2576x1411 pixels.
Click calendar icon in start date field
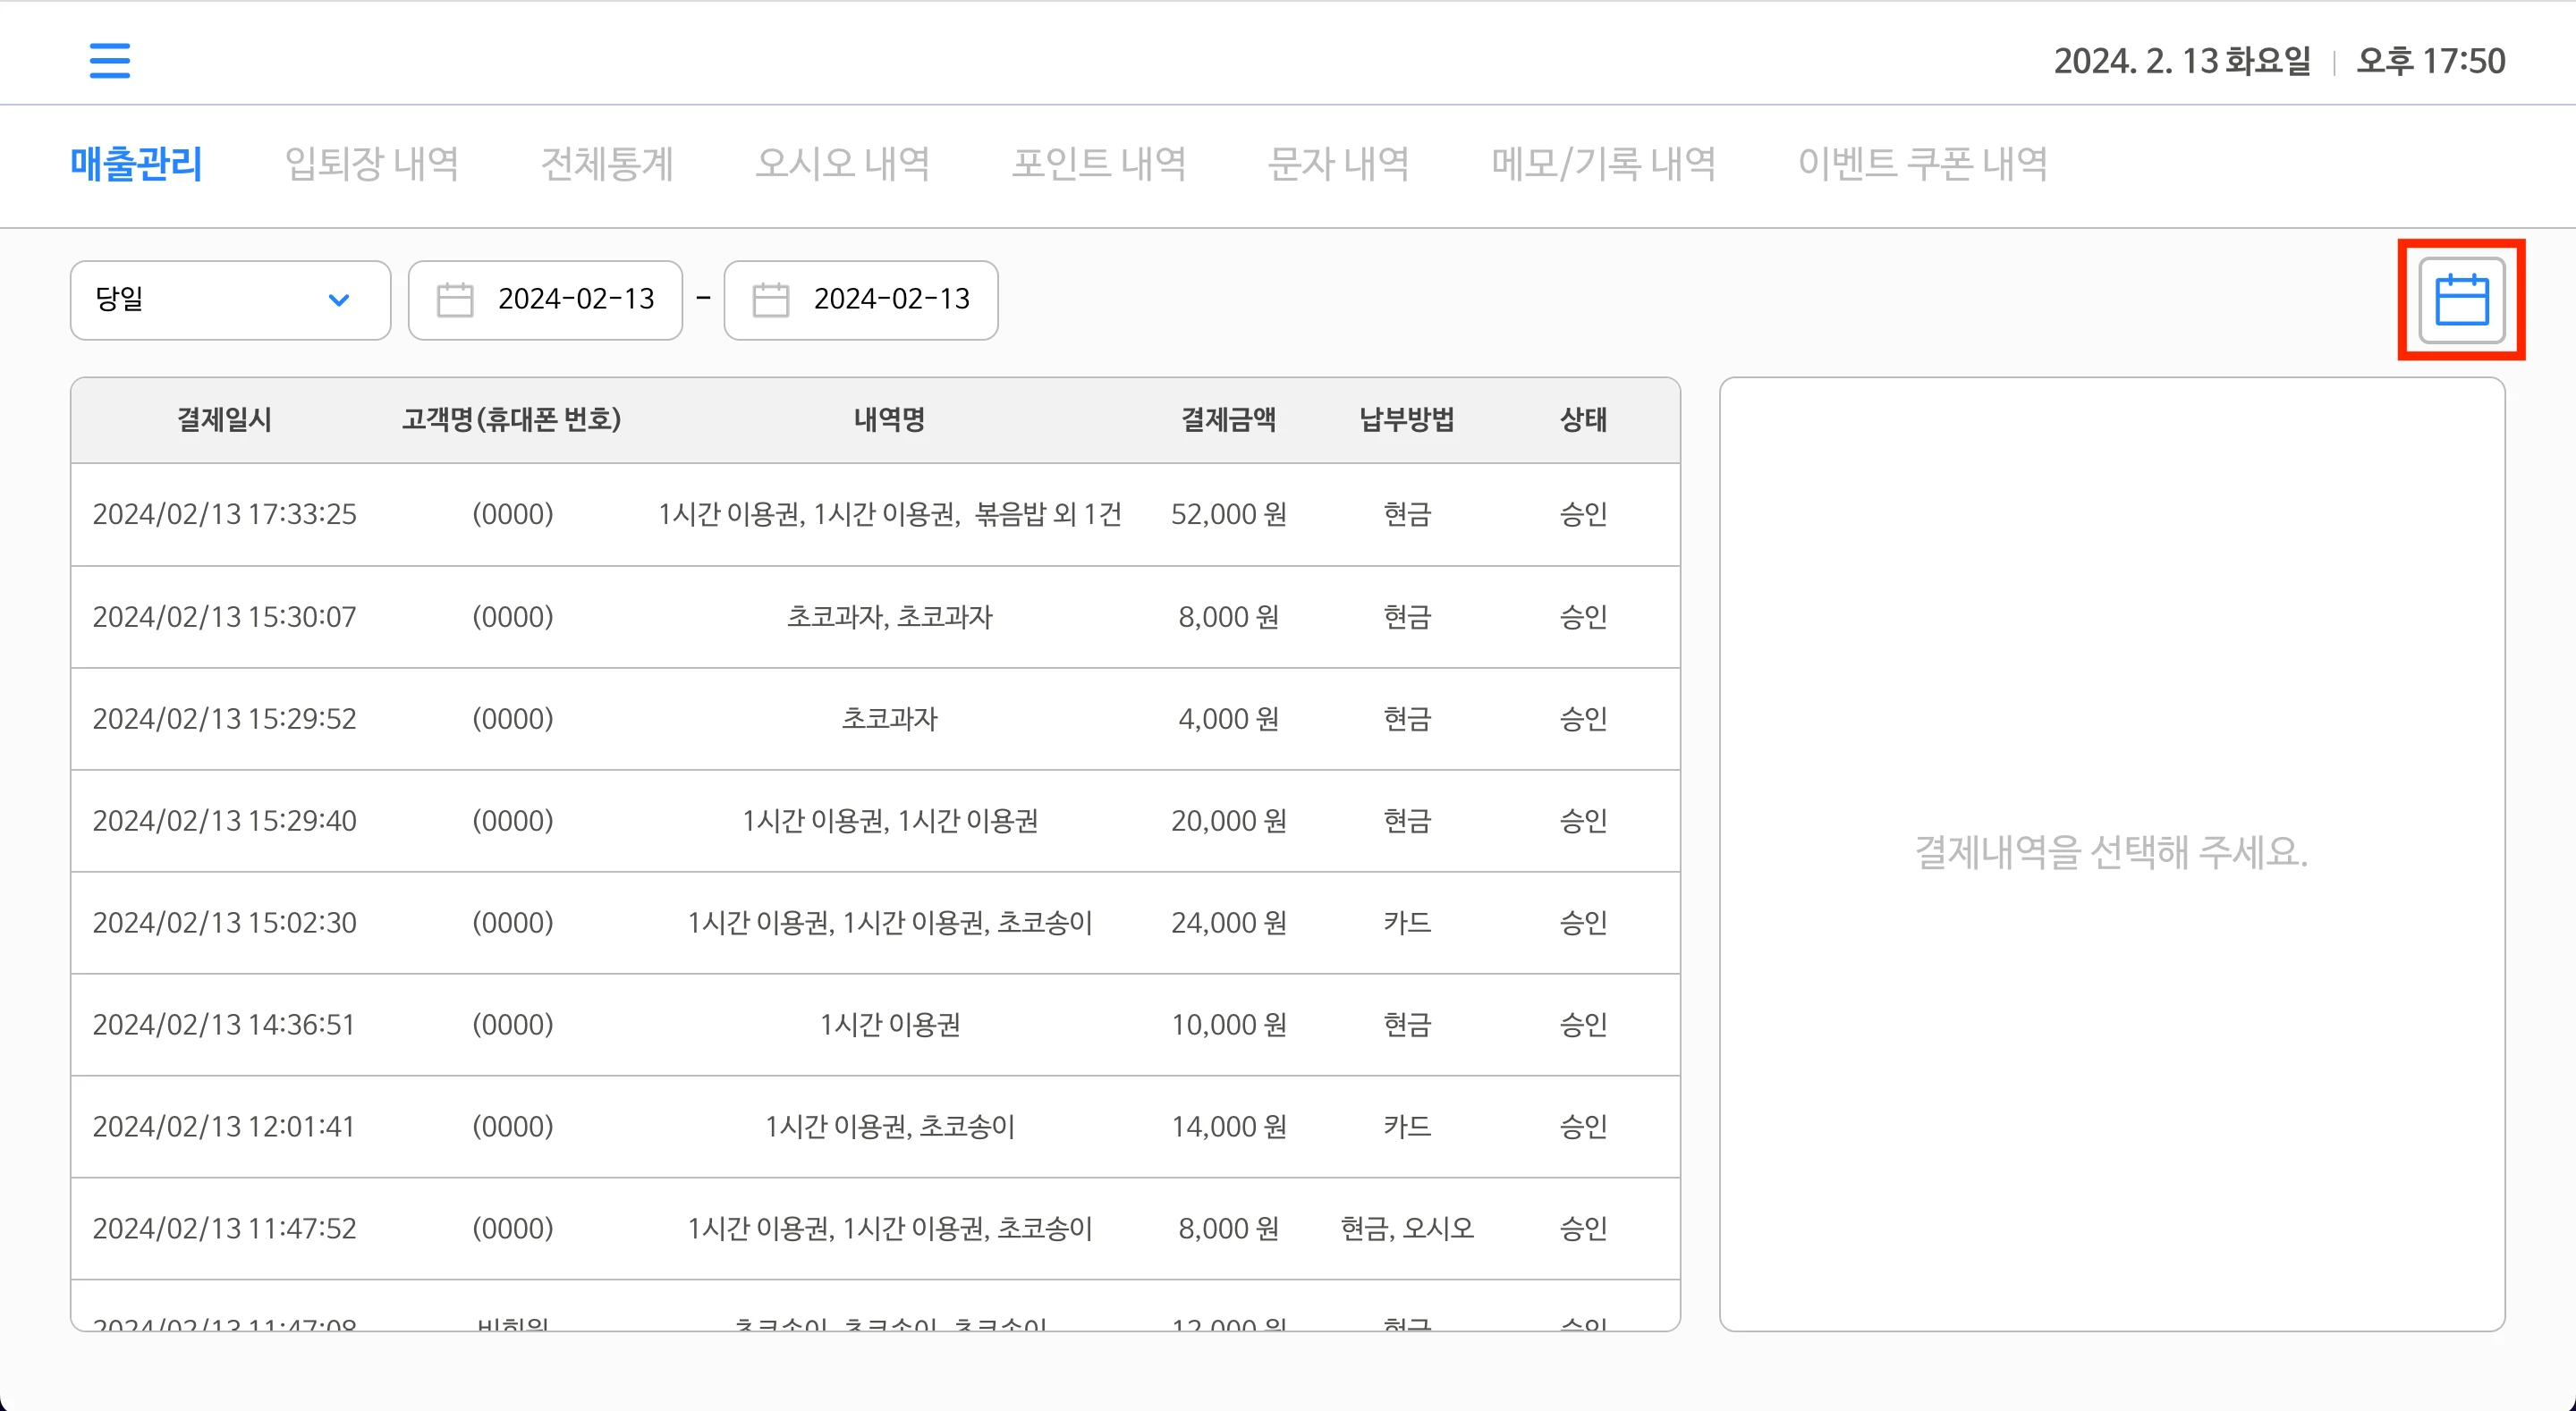[455, 299]
